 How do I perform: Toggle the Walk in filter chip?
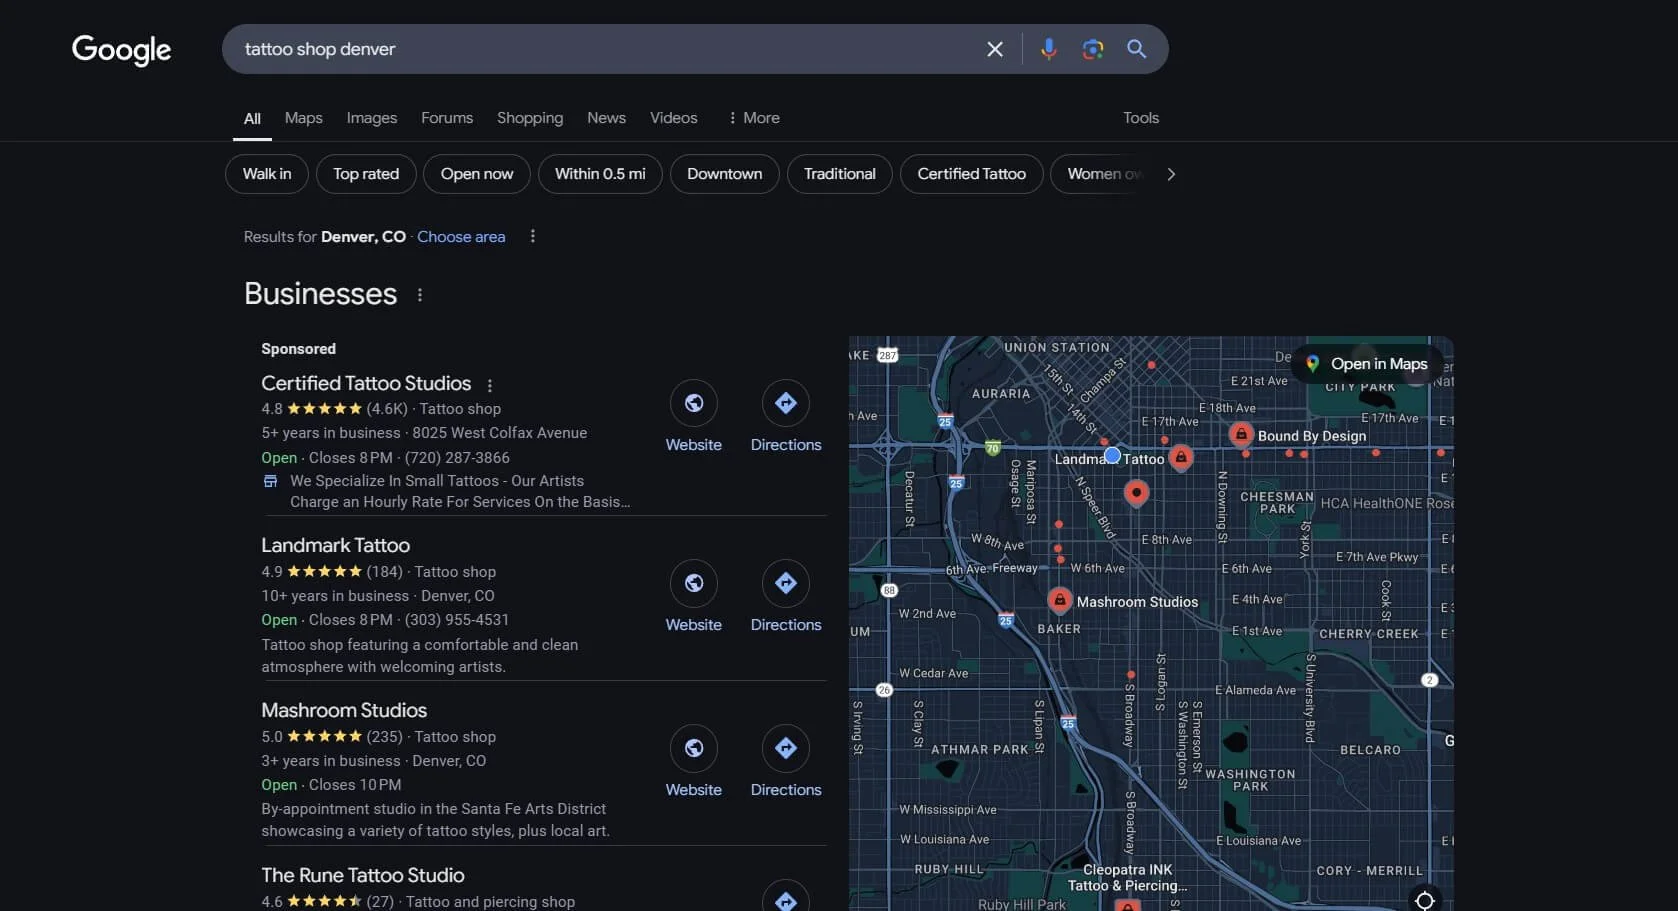265,173
